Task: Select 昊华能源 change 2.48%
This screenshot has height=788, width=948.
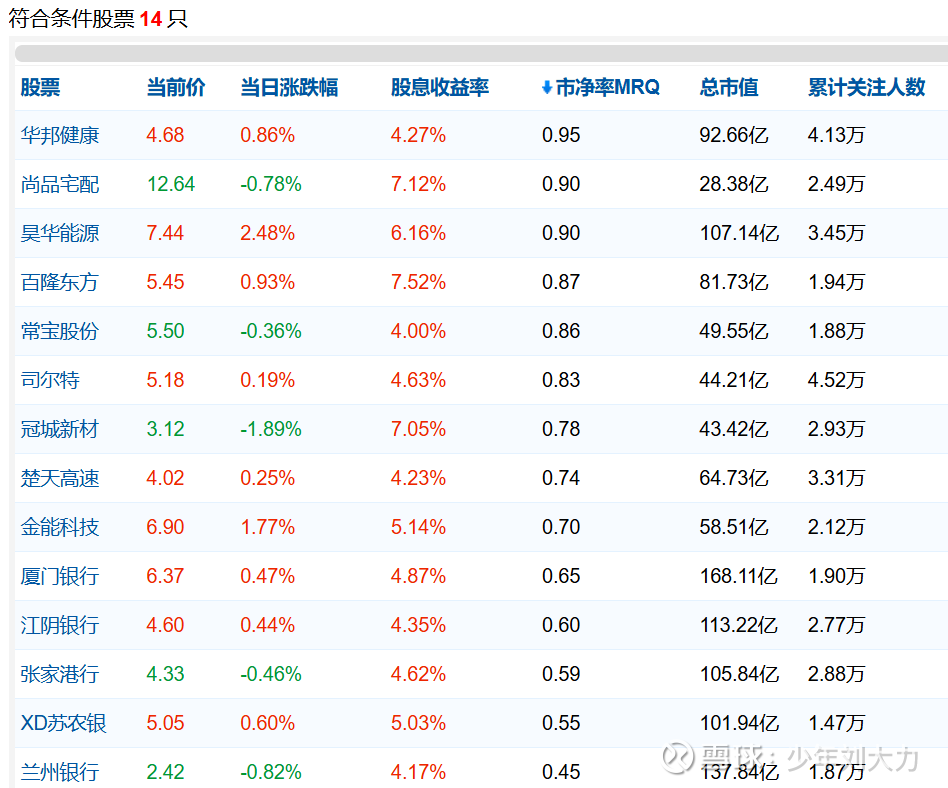Action: pos(267,233)
